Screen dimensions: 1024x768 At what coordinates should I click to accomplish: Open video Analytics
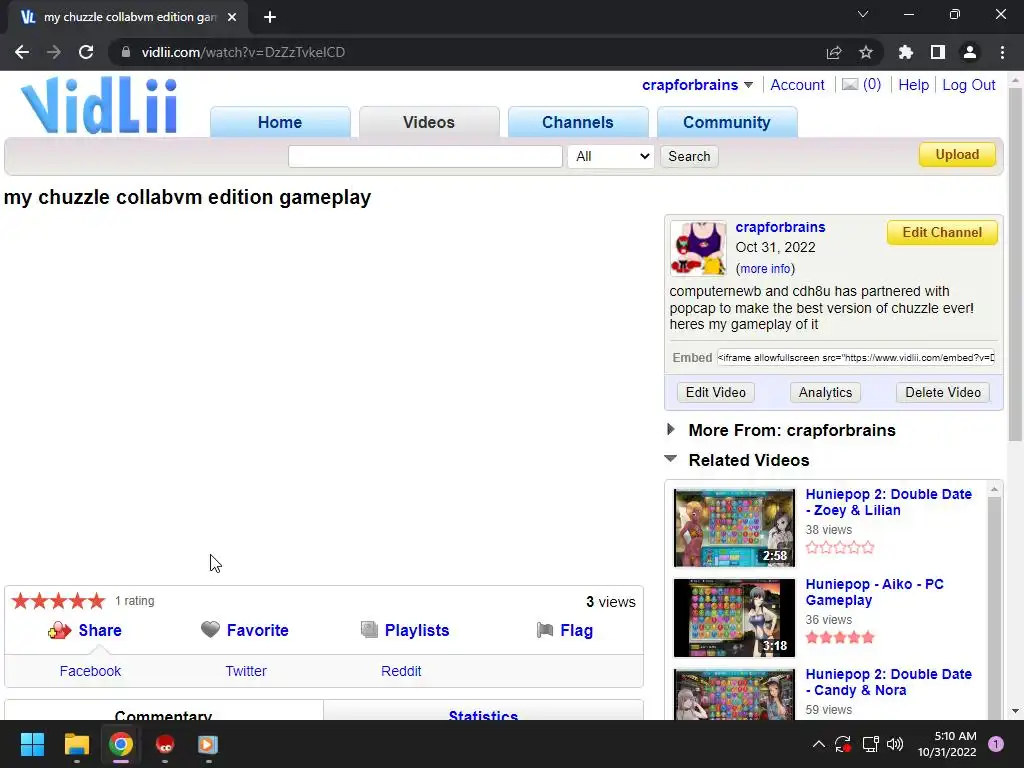825,392
